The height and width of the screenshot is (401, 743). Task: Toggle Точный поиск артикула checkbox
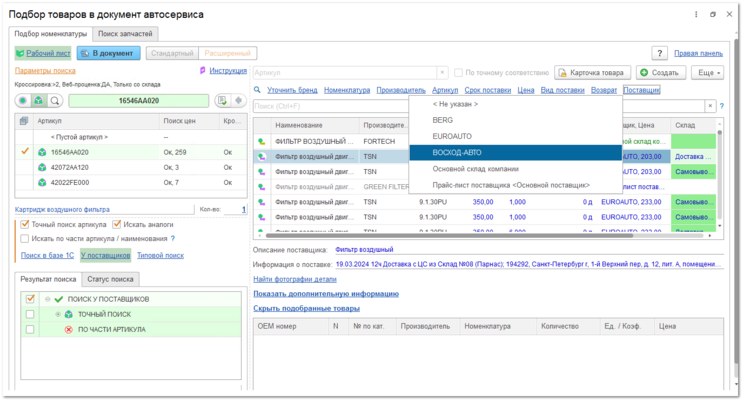click(x=25, y=224)
